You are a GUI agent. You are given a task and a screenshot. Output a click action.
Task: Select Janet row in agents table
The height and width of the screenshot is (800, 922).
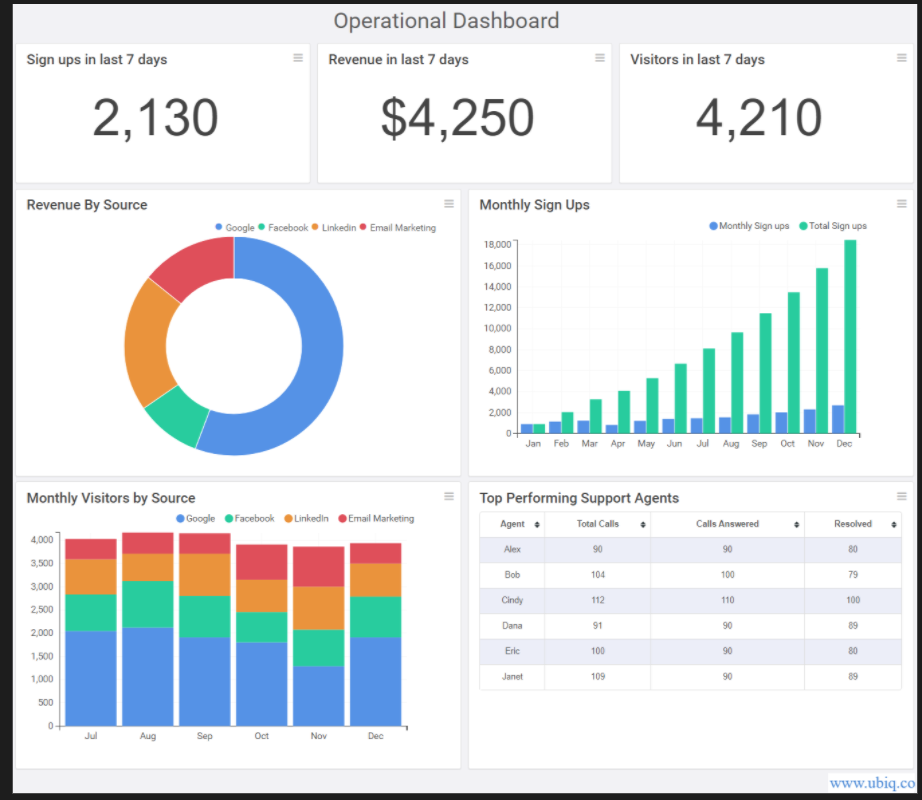click(690, 677)
